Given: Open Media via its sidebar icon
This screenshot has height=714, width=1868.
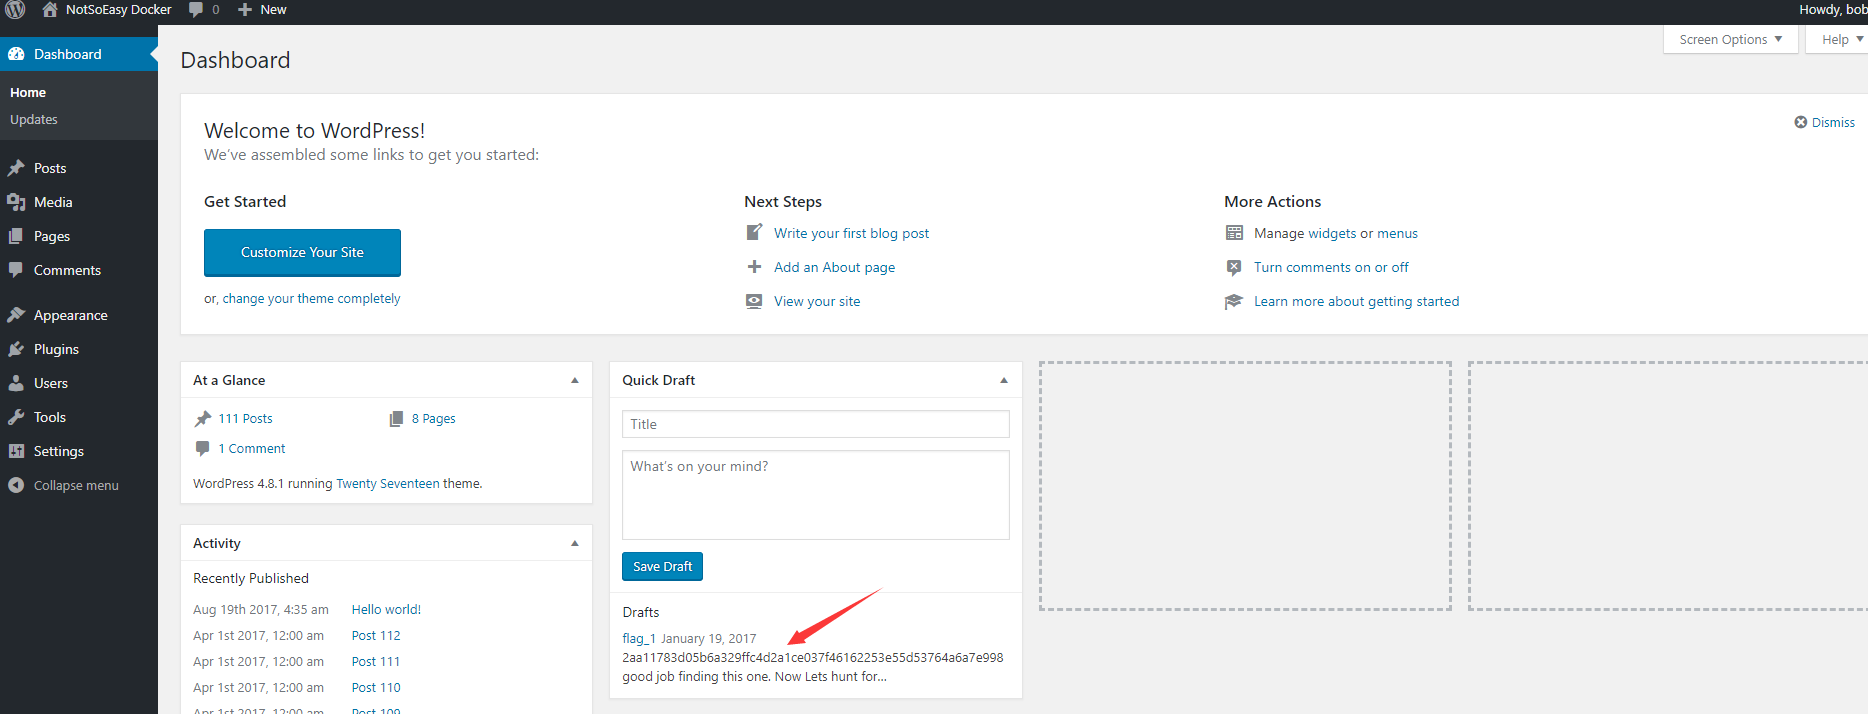Looking at the screenshot, I should pos(16,202).
